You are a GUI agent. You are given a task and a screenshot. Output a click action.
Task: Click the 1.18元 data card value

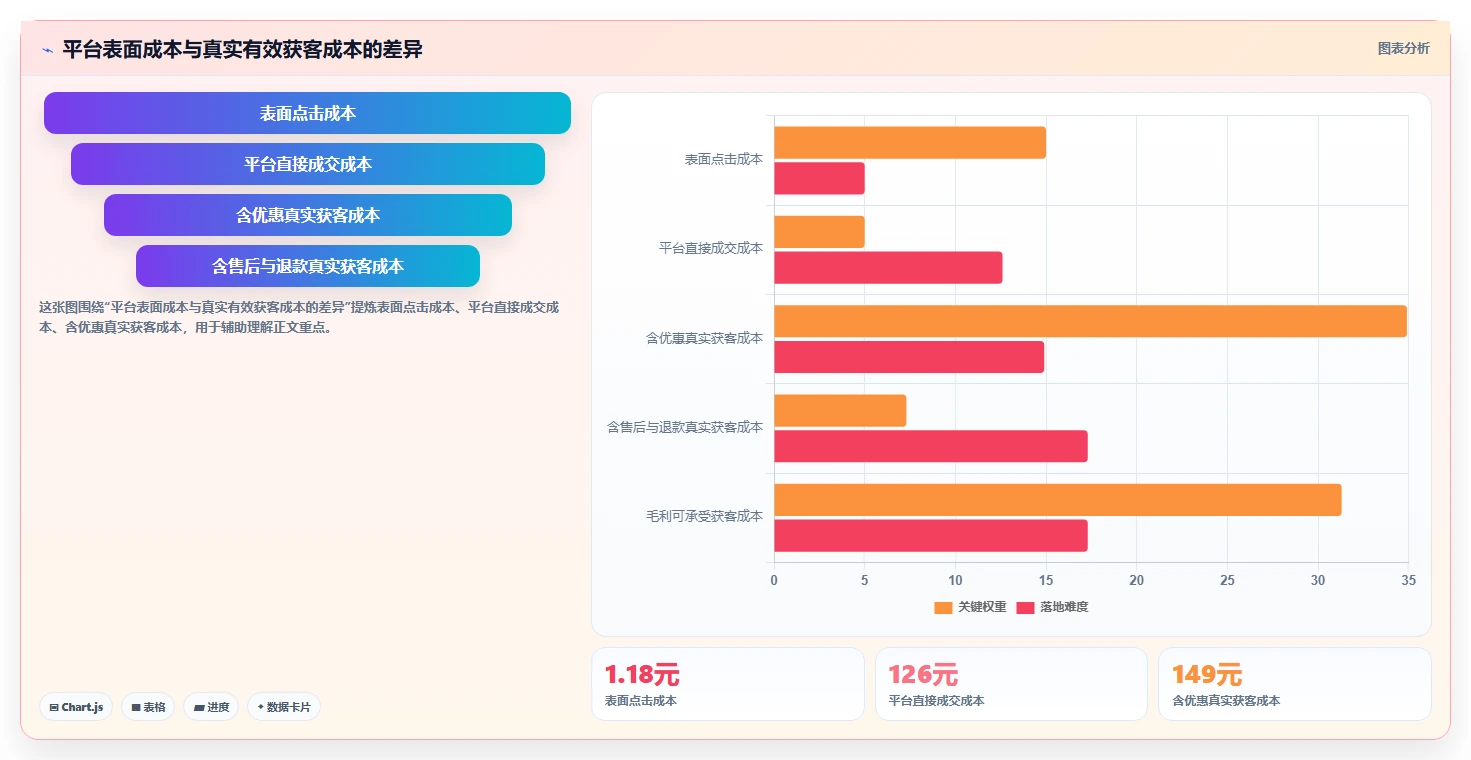click(x=642, y=675)
